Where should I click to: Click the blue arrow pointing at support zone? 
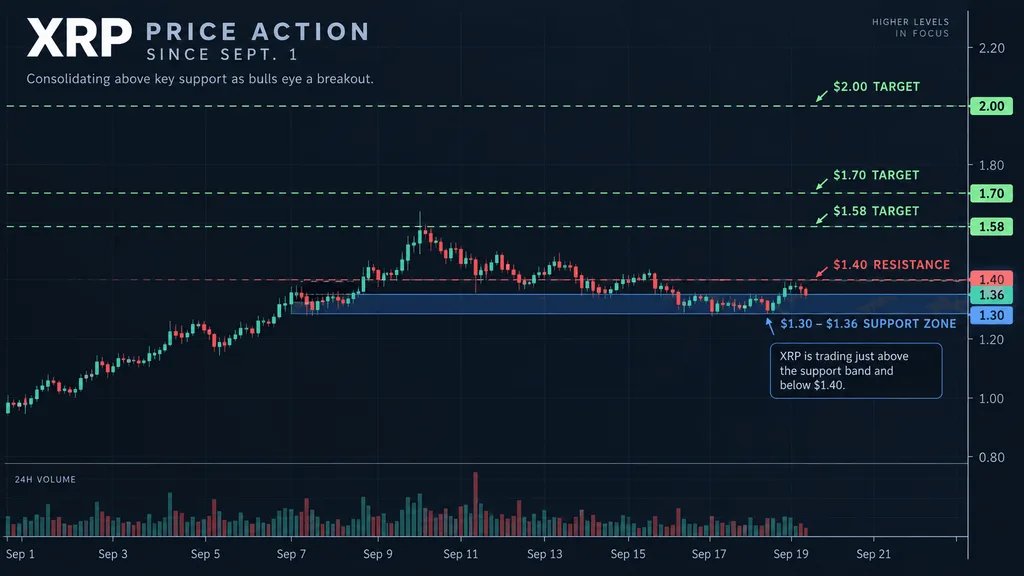click(770, 326)
